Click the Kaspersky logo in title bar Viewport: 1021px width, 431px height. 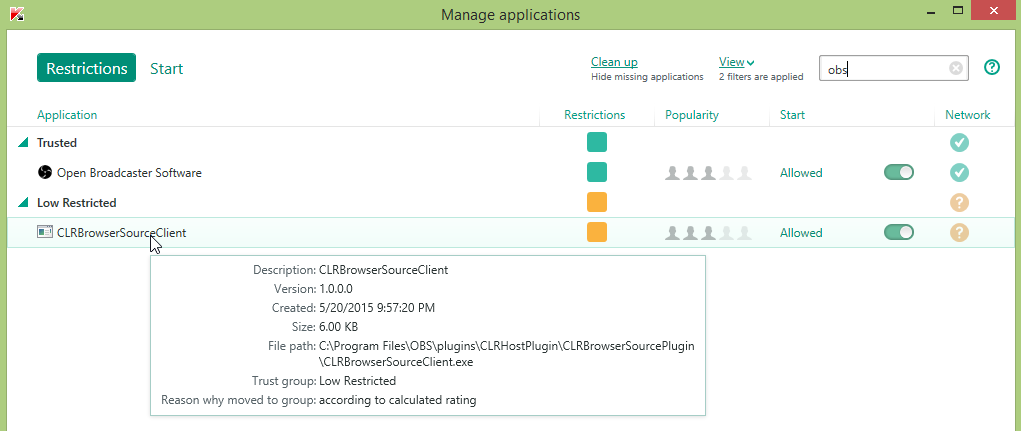click(18, 14)
